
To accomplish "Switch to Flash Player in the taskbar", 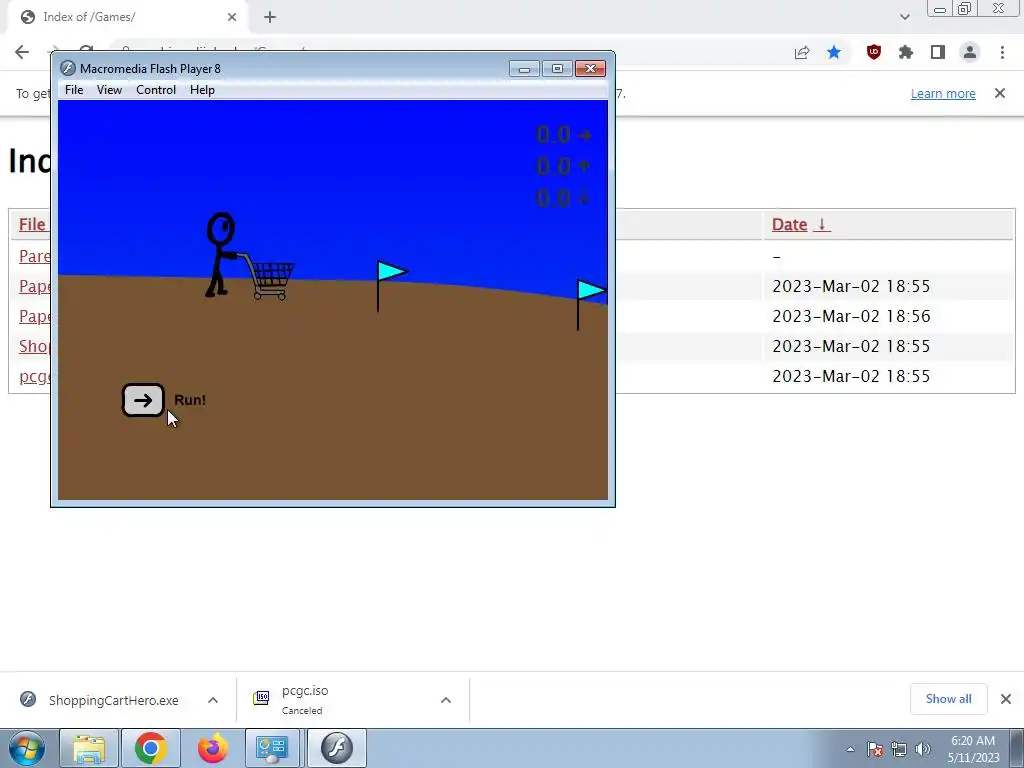I will tap(337, 748).
